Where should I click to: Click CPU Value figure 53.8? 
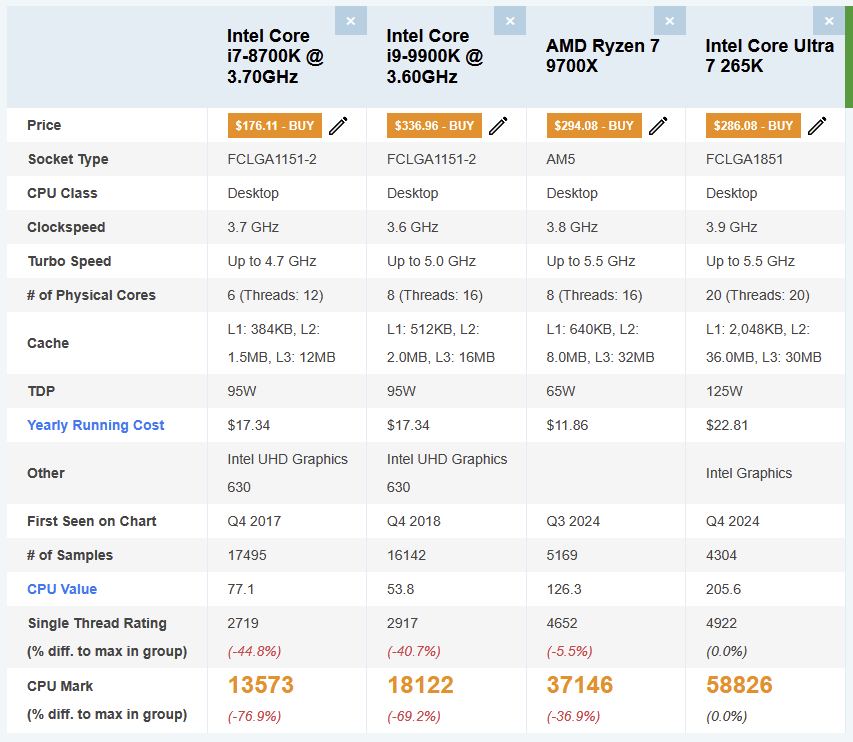click(x=400, y=589)
